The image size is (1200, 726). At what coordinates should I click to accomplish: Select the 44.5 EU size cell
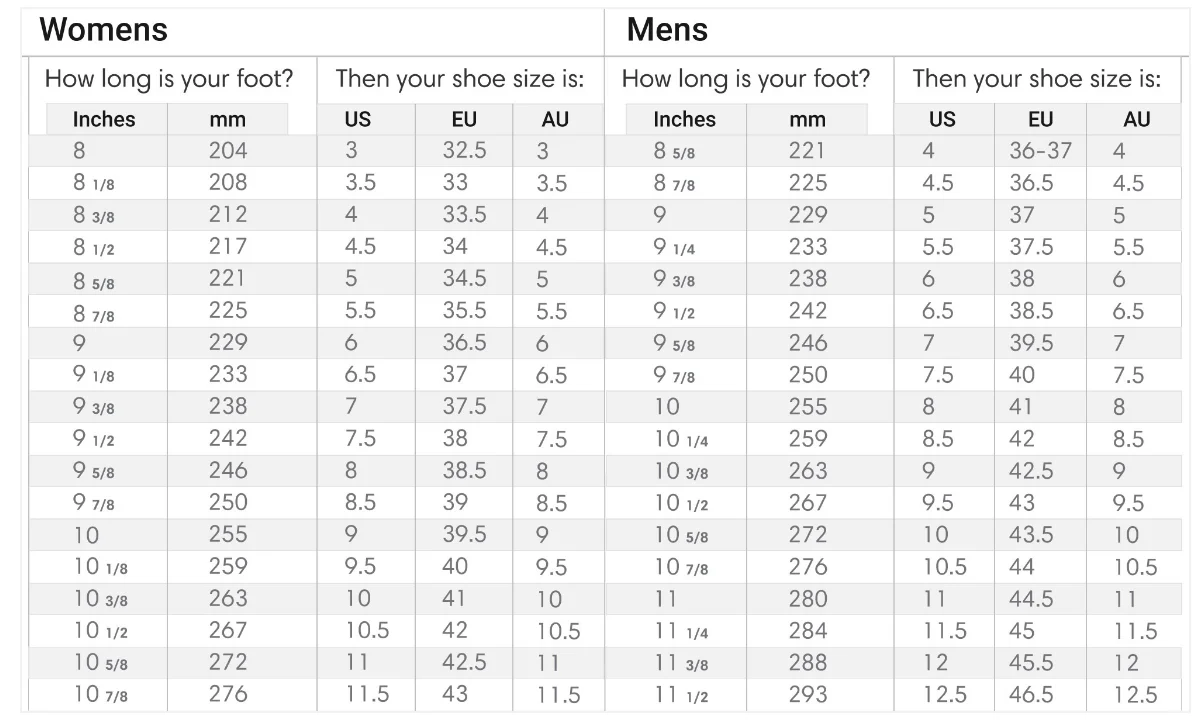1031,599
